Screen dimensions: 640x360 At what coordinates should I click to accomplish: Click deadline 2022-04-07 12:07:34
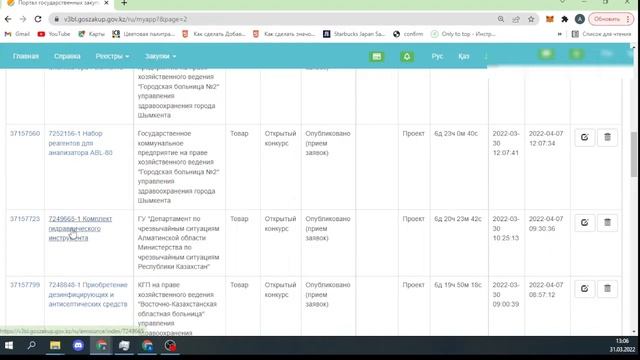(x=546, y=138)
